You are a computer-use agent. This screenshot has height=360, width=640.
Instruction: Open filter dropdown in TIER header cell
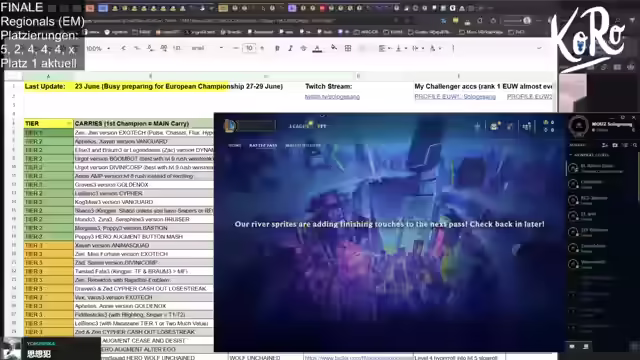point(69,124)
